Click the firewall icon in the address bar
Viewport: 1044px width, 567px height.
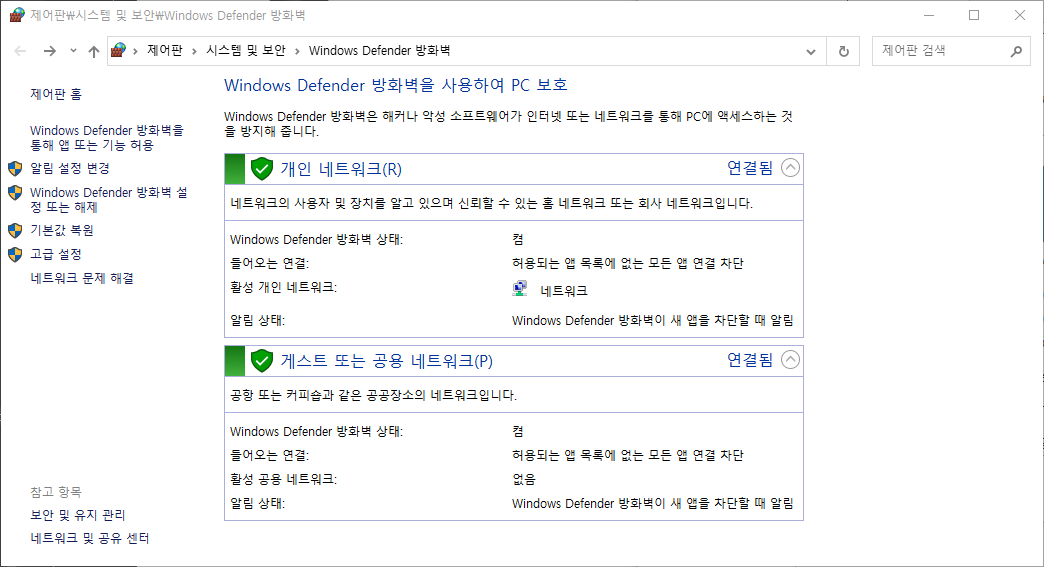pyautogui.click(x=119, y=51)
